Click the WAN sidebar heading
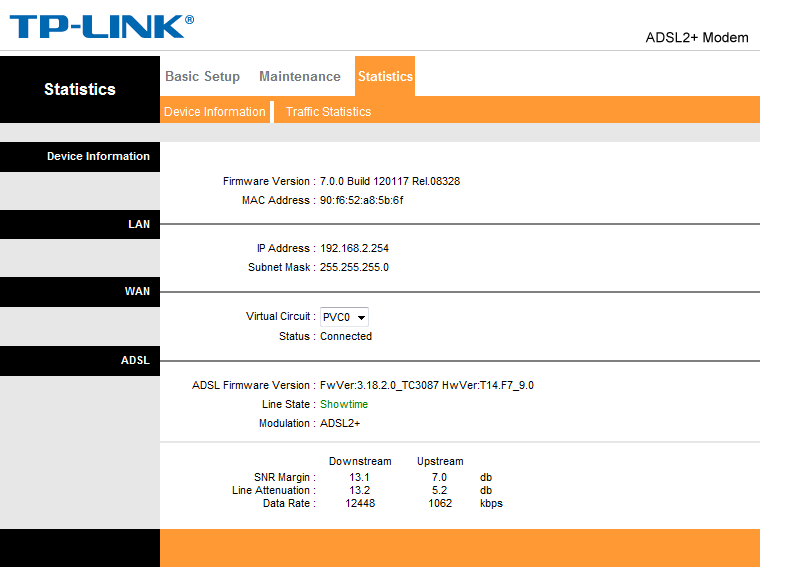This screenshot has height=567, width=794. click(x=137, y=291)
